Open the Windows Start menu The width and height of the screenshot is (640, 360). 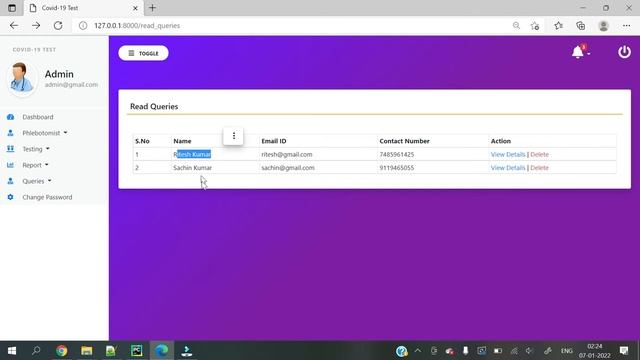(12, 351)
